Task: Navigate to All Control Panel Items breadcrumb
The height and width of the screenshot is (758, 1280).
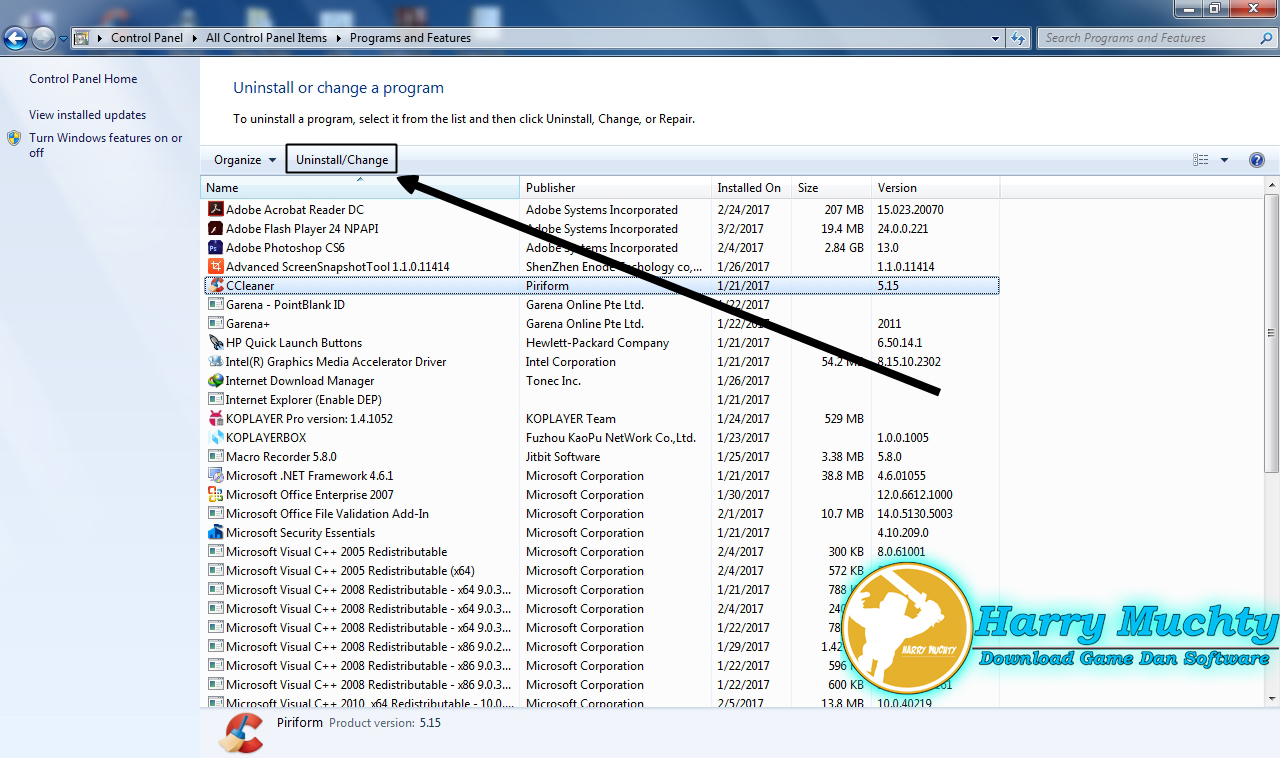Action: click(266, 38)
